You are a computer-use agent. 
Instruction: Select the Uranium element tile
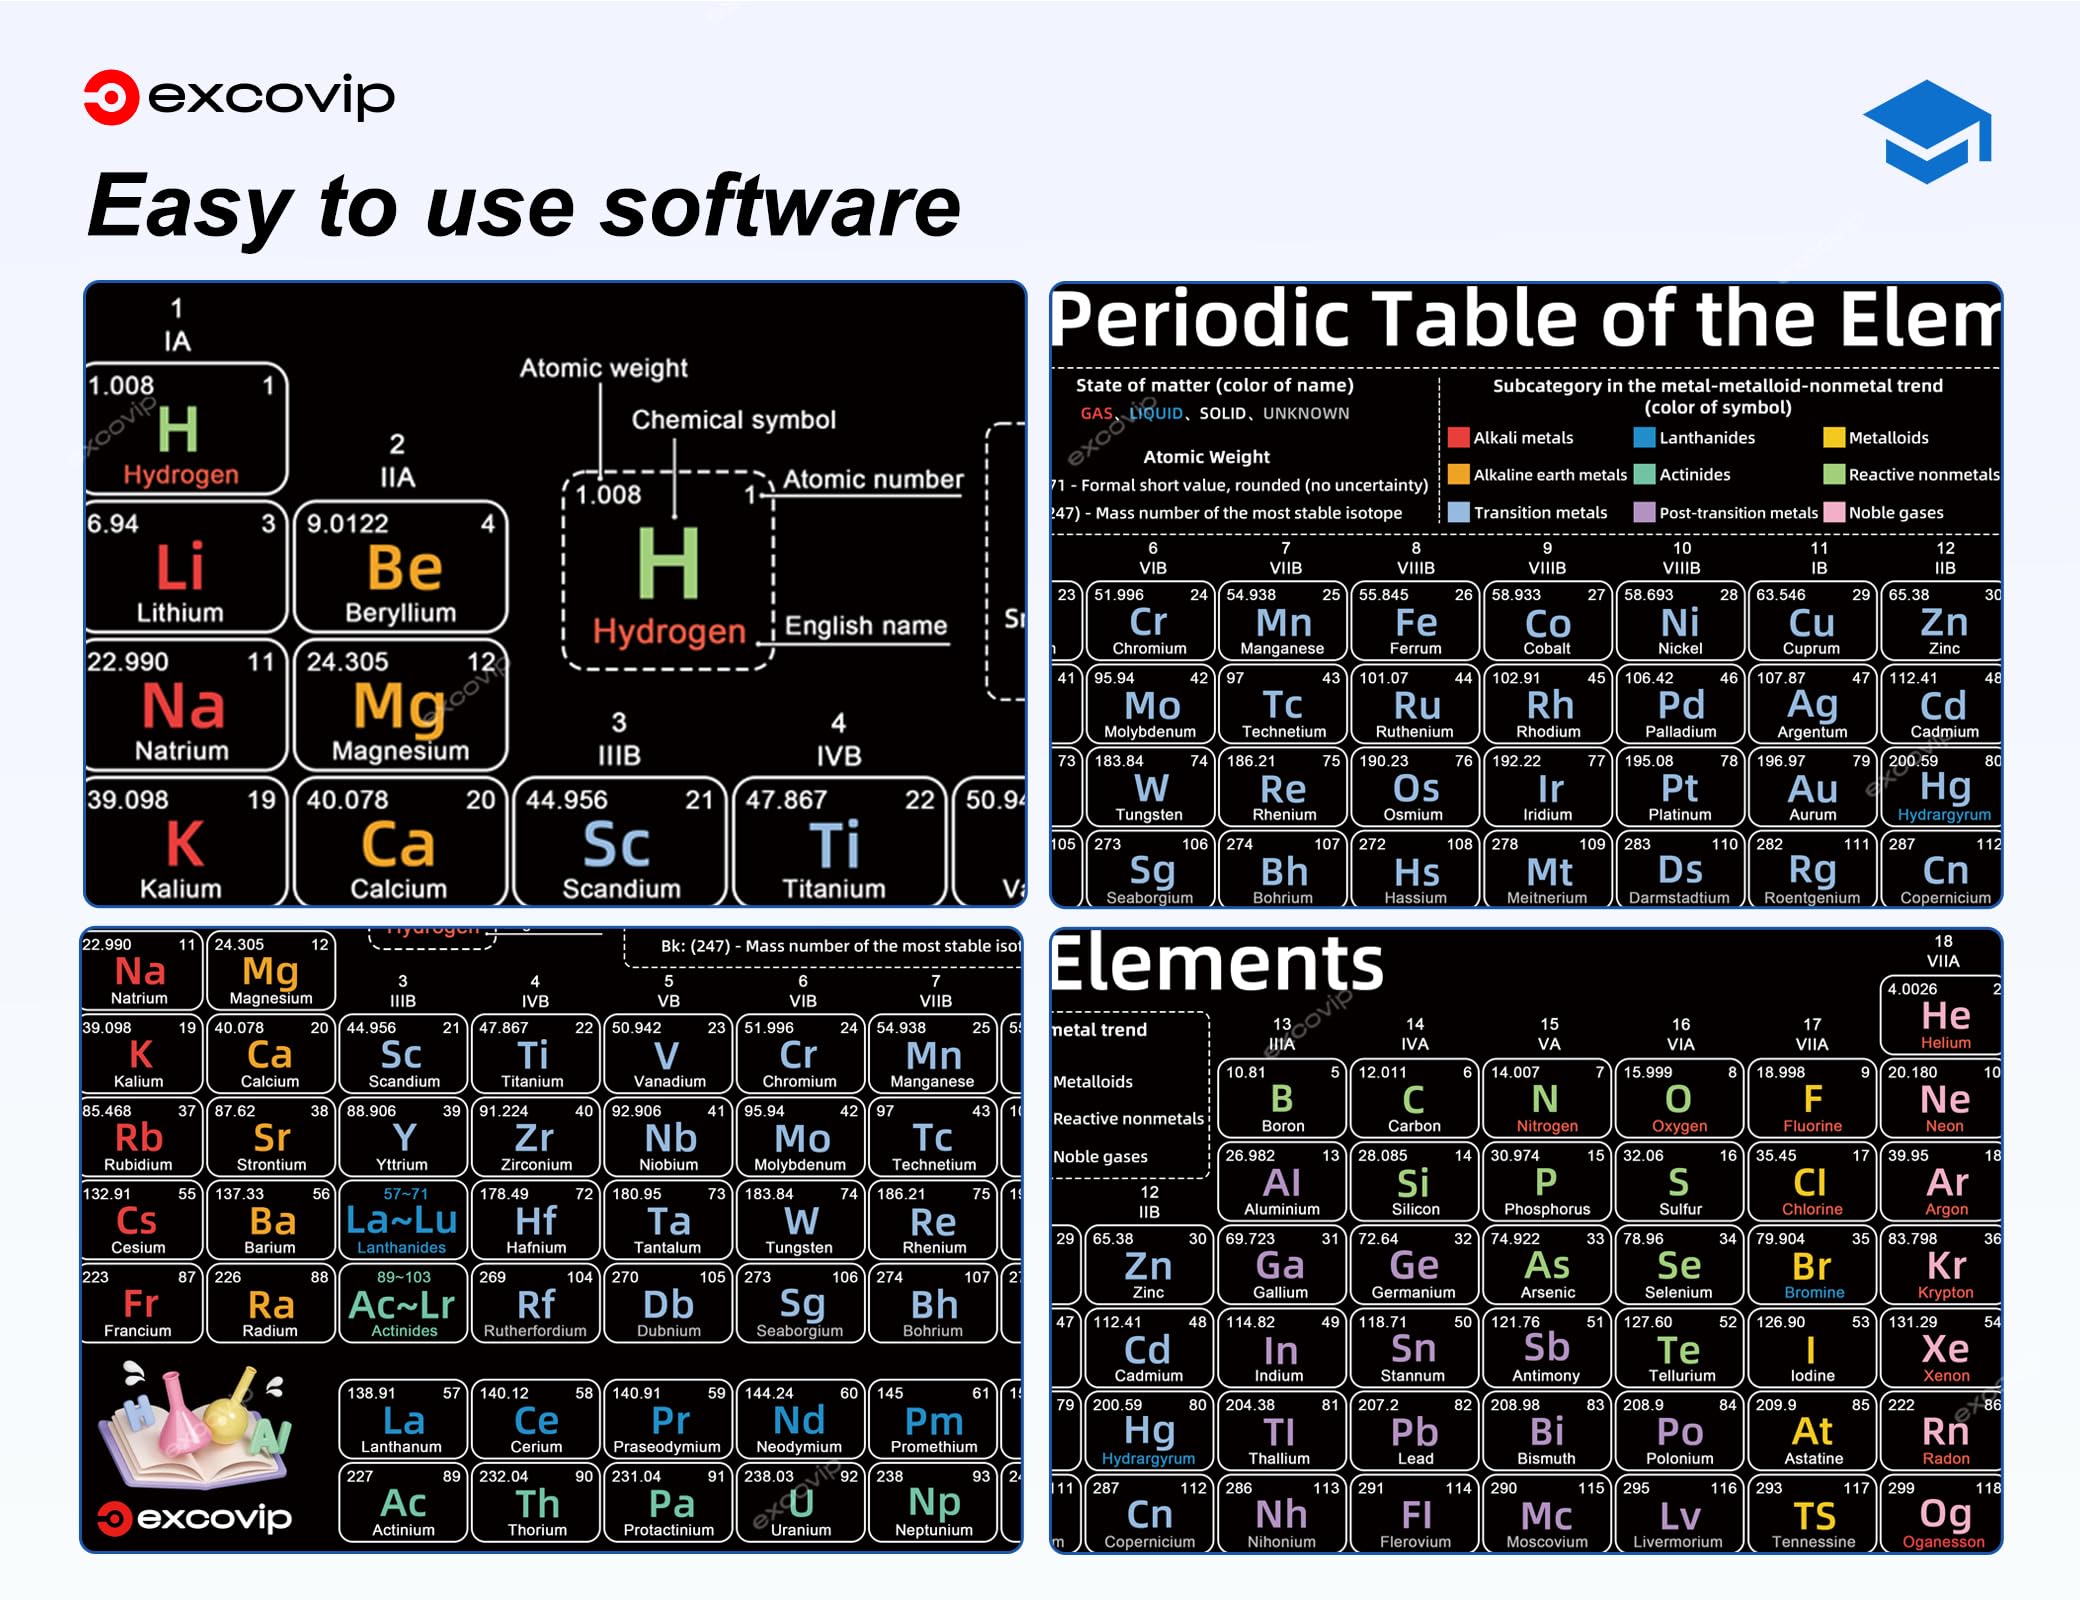(x=800, y=1503)
